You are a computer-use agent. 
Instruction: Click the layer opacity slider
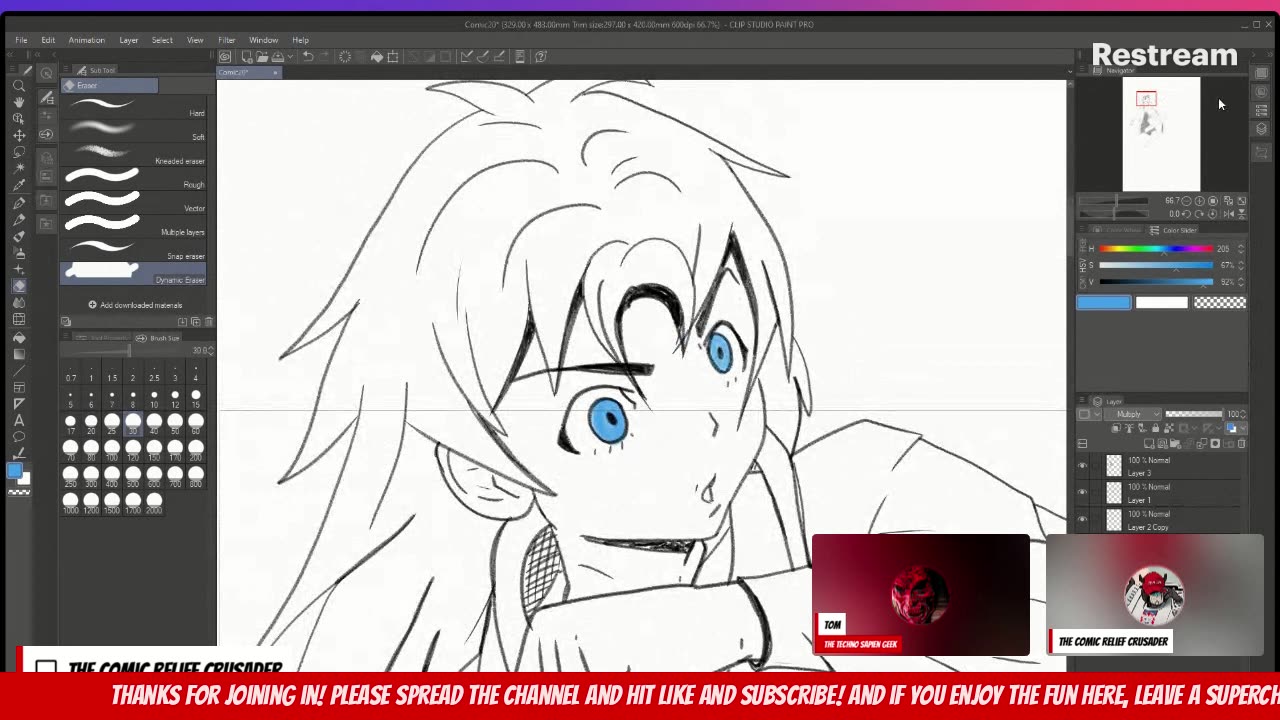[1193, 414]
